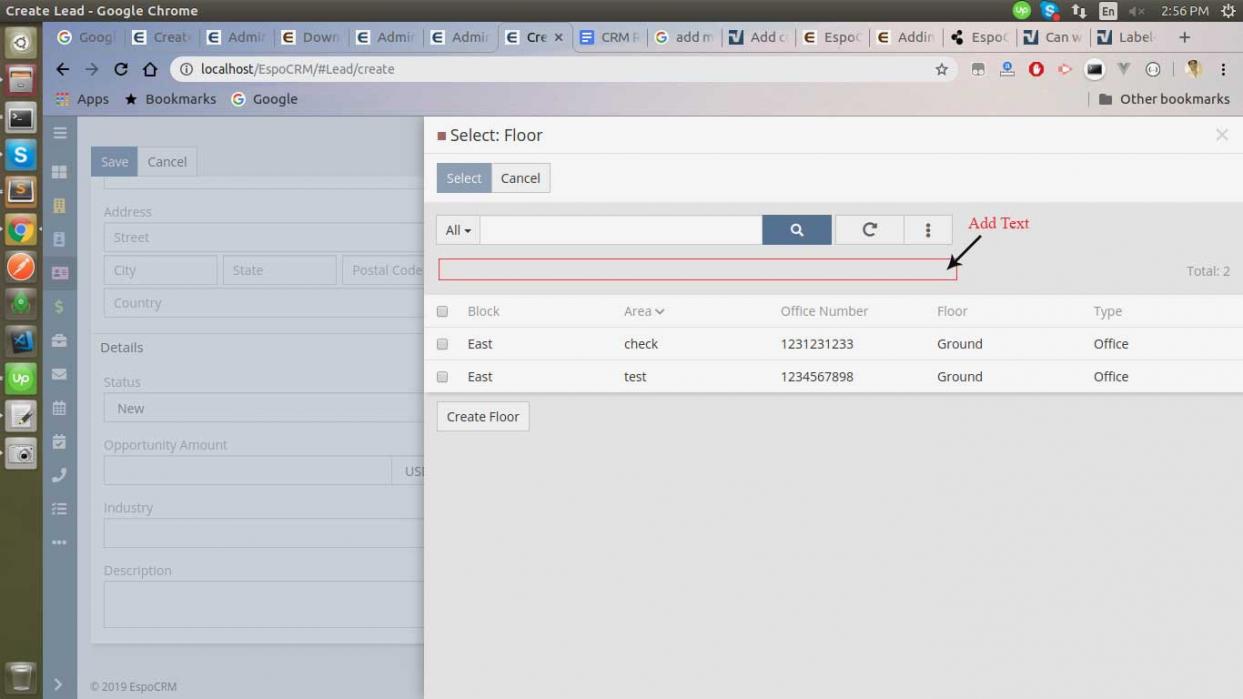The height and width of the screenshot is (699, 1243).
Task: Check the row with area 'test'
Action: (x=442, y=377)
